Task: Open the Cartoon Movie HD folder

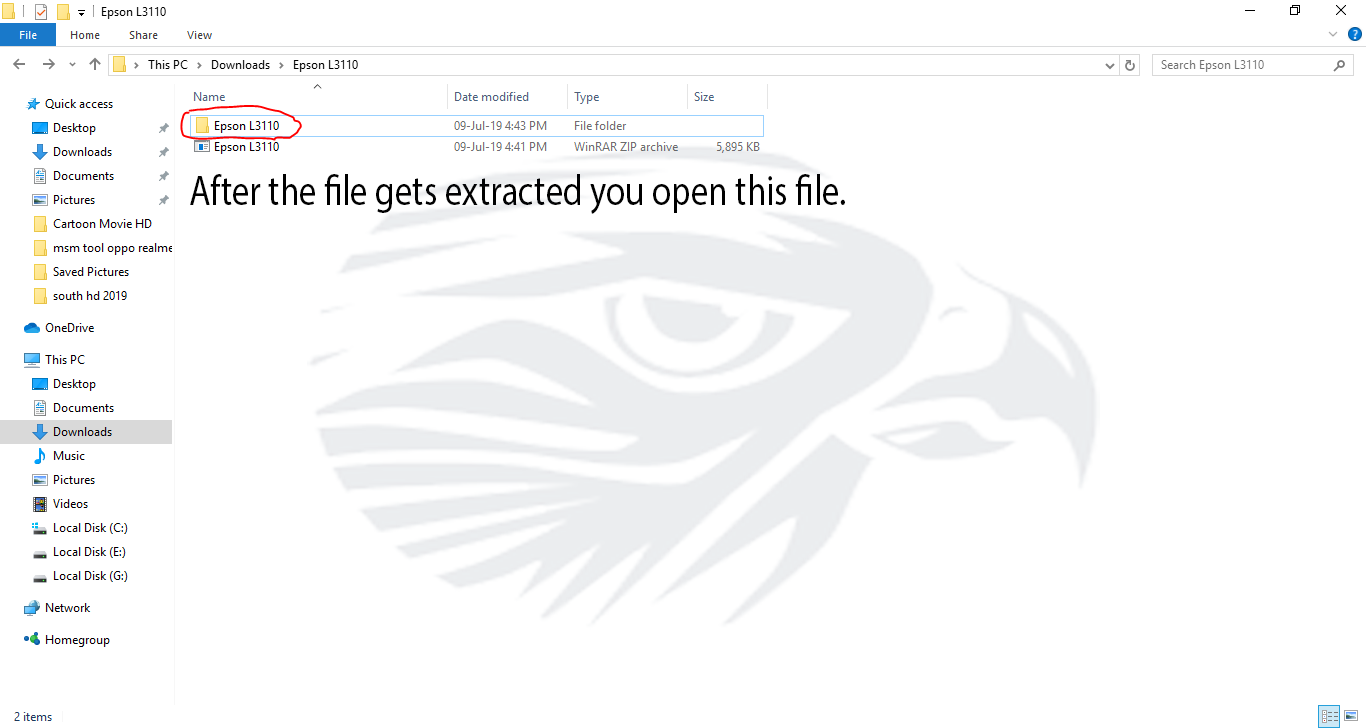Action: [102, 224]
